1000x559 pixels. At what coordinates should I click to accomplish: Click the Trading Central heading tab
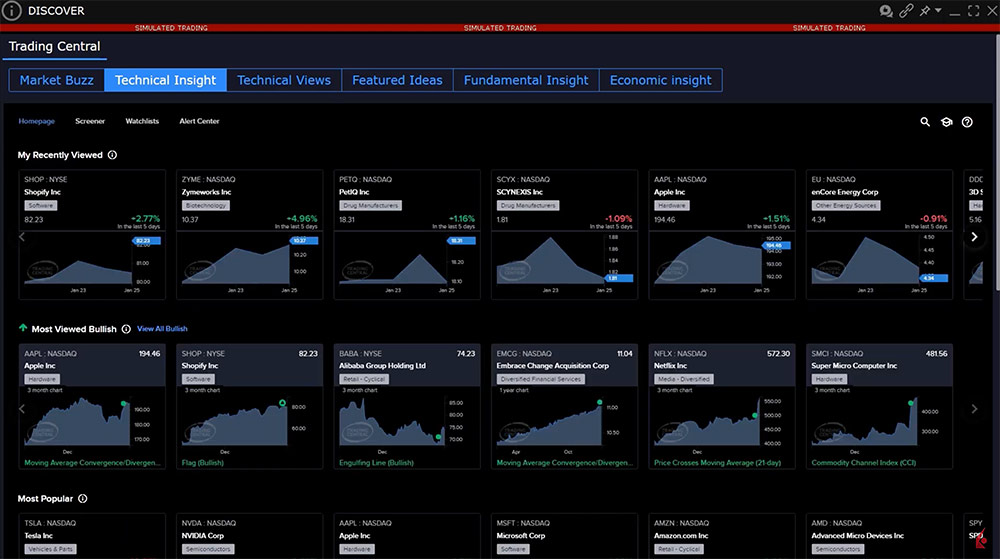pyautogui.click(x=54, y=47)
